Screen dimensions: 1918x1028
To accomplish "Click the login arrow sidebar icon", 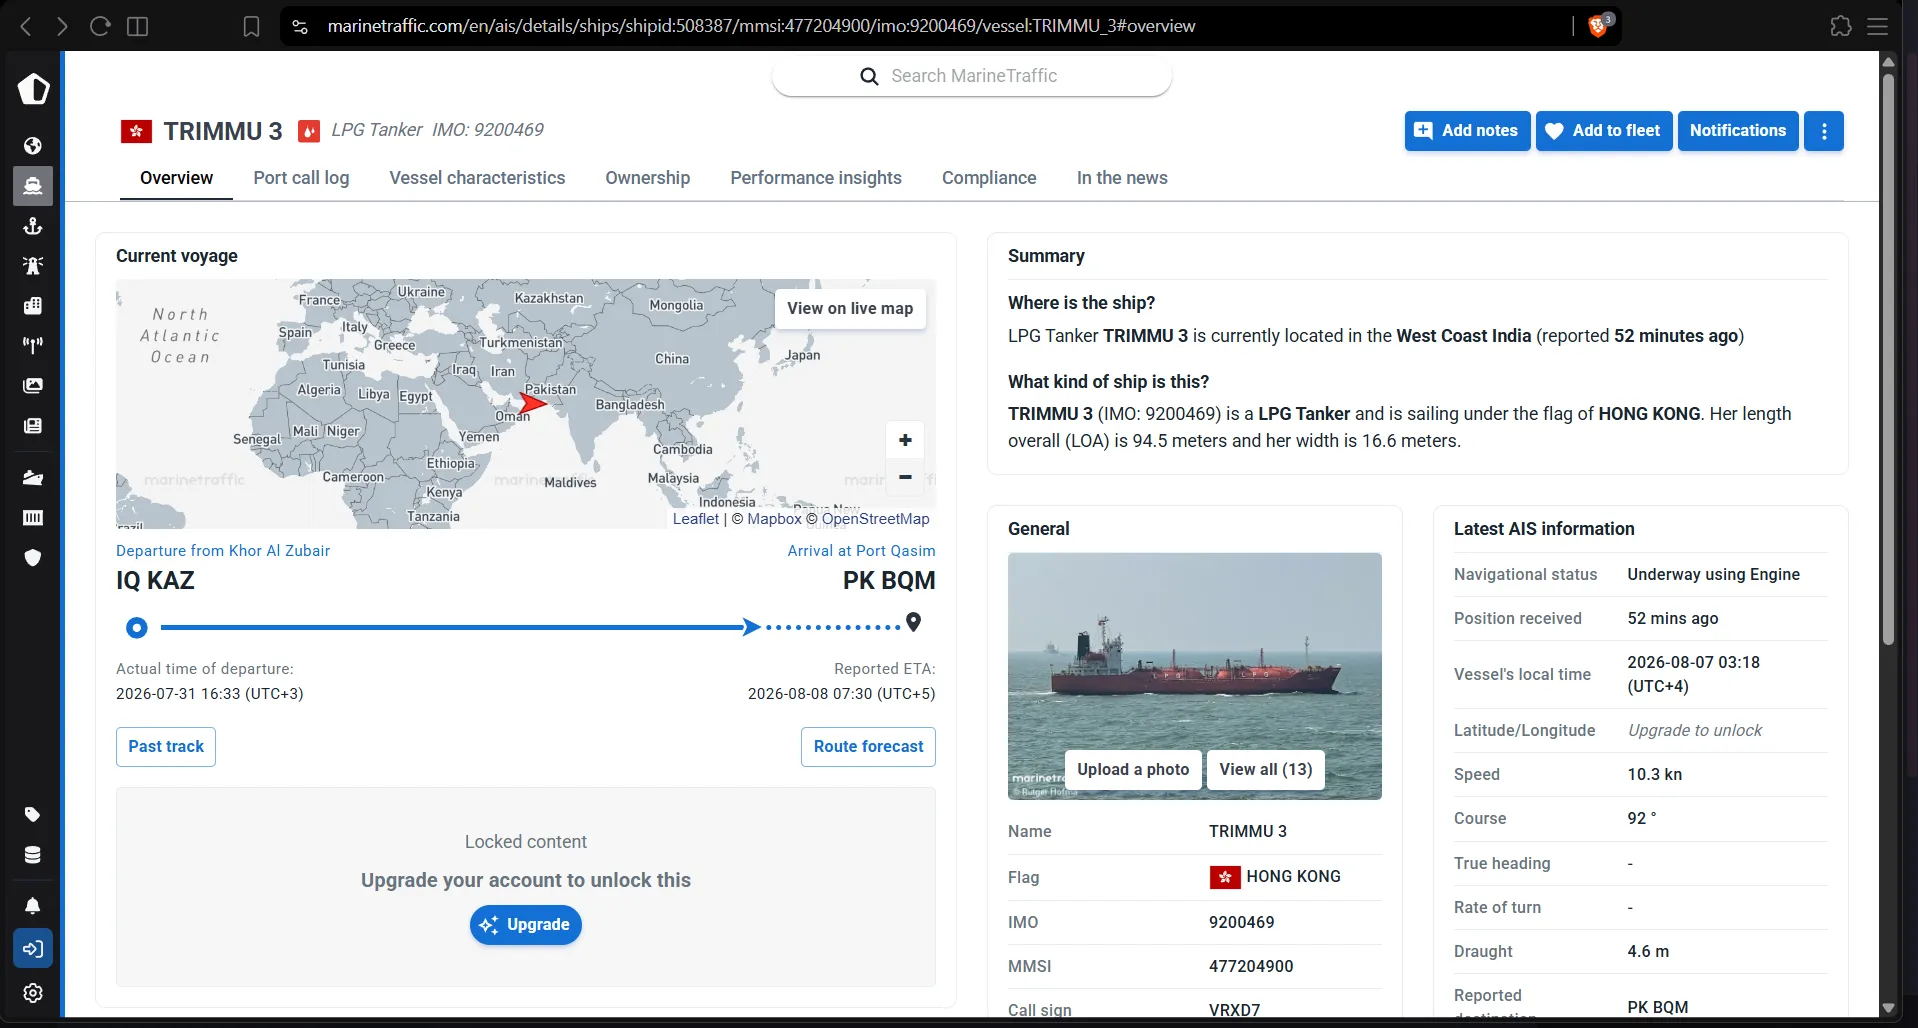I will [33, 949].
